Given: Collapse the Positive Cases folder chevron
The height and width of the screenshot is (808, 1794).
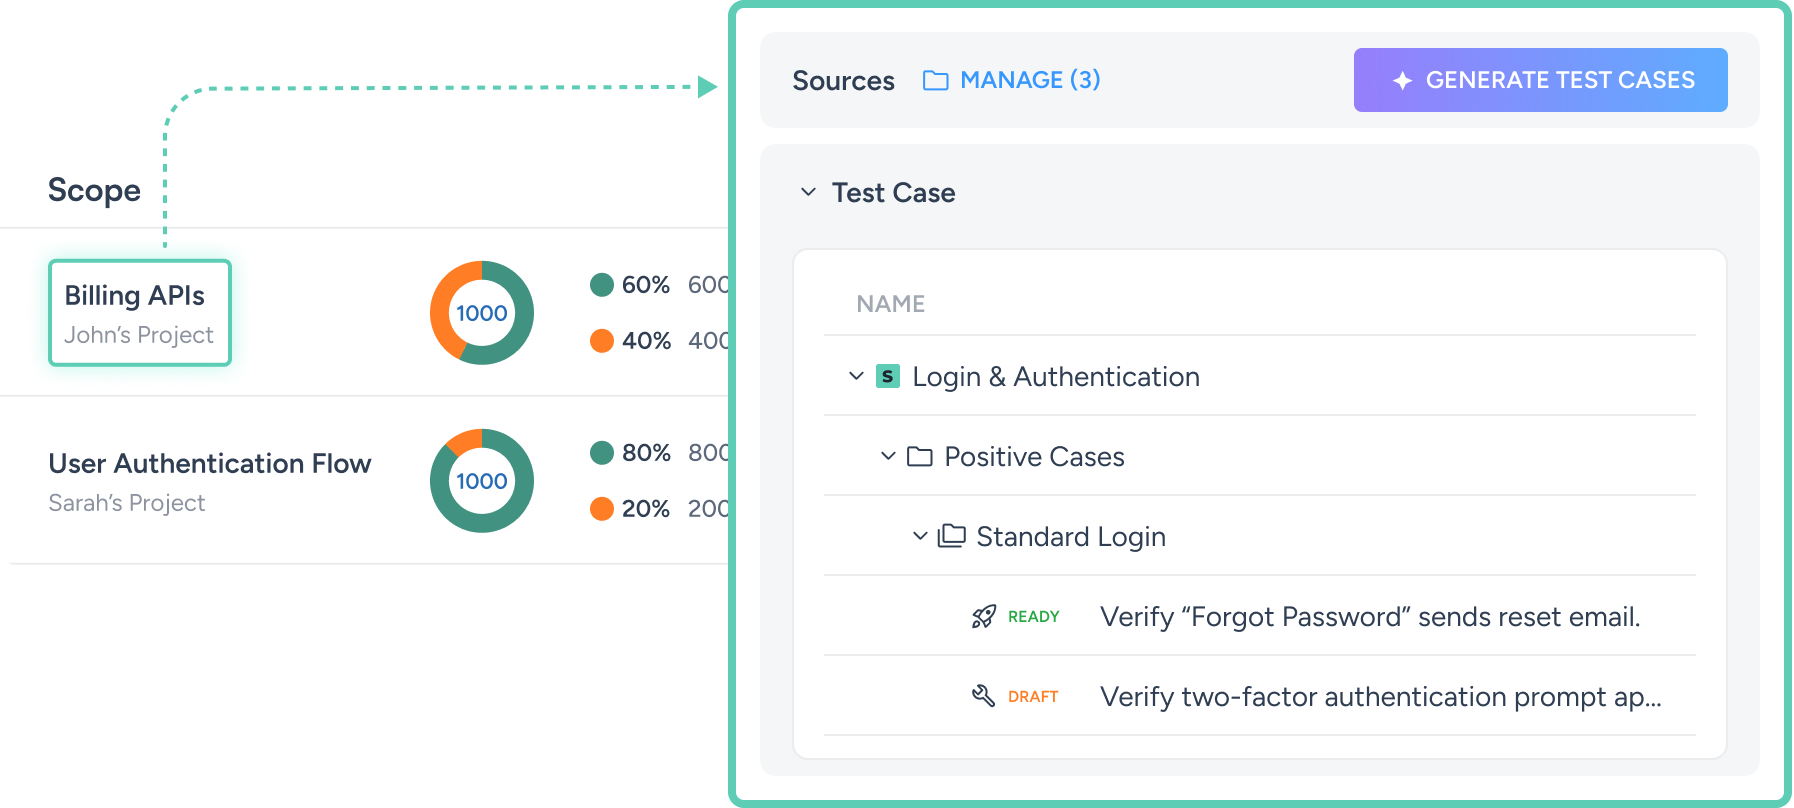Looking at the screenshot, I should tap(888, 456).
